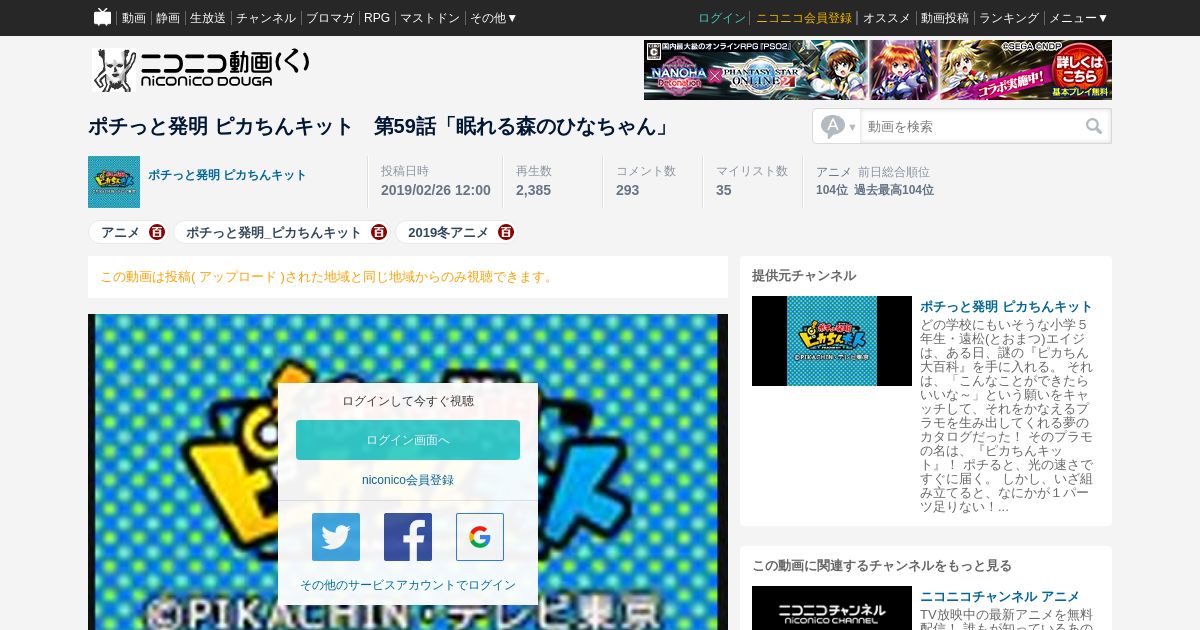Click その他のサービスアカウントでログイン link
The width and height of the screenshot is (1200, 630).
pyautogui.click(x=408, y=585)
